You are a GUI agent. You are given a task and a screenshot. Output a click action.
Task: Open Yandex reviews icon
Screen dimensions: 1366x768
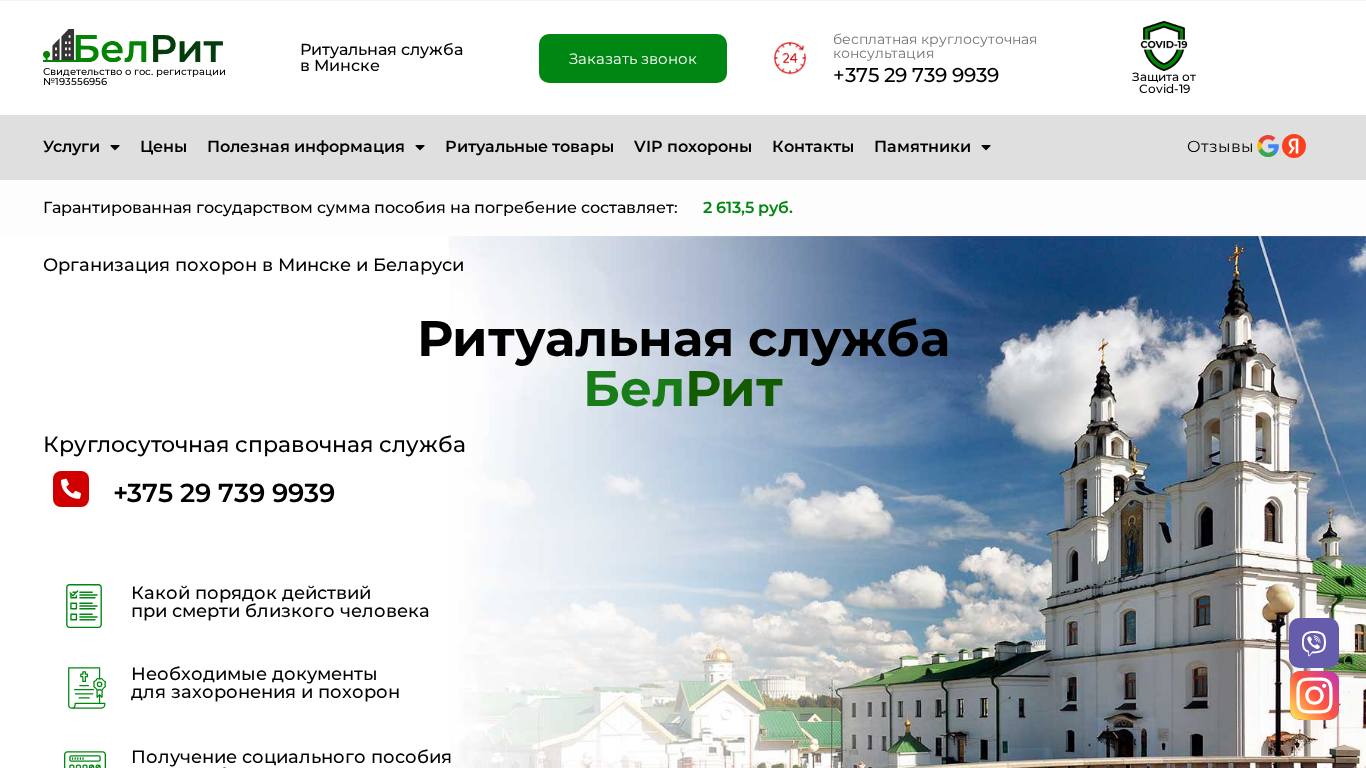click(x=1294, y=146)
